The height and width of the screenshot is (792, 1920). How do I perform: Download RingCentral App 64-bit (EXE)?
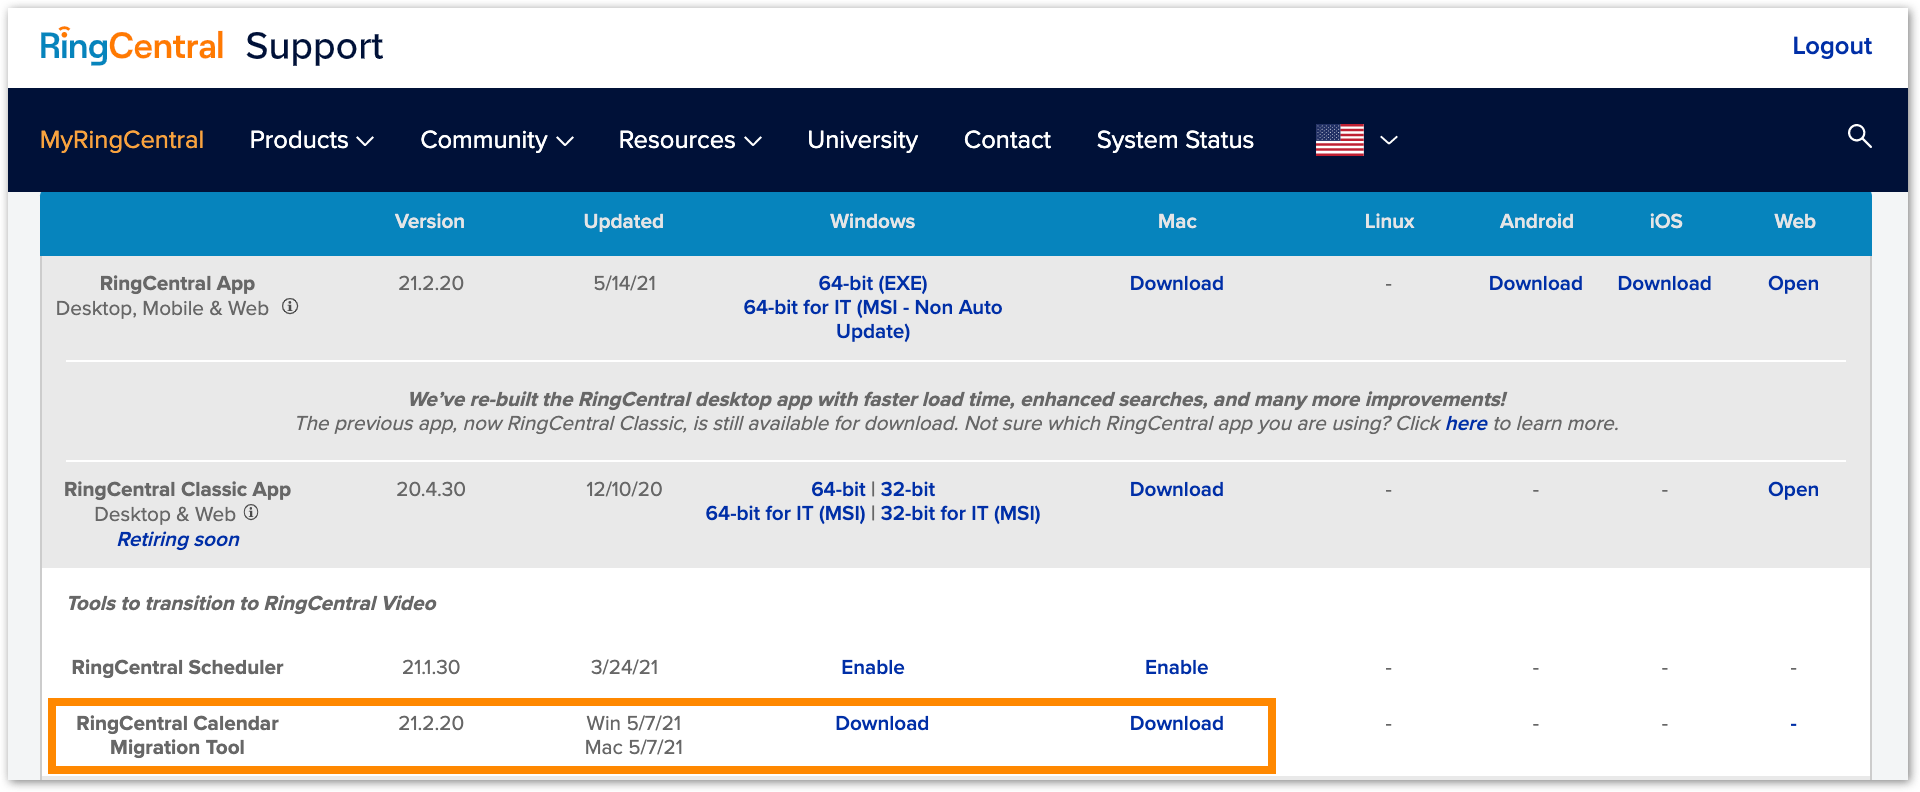click(872, 283)
